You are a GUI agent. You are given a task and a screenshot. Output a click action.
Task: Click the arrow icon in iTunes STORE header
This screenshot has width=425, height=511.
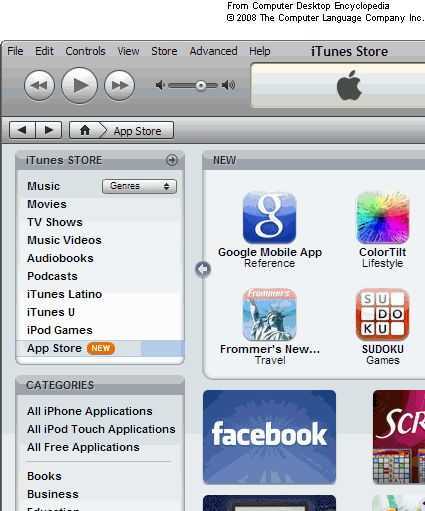pyautogui.click(x=172, y=160)
